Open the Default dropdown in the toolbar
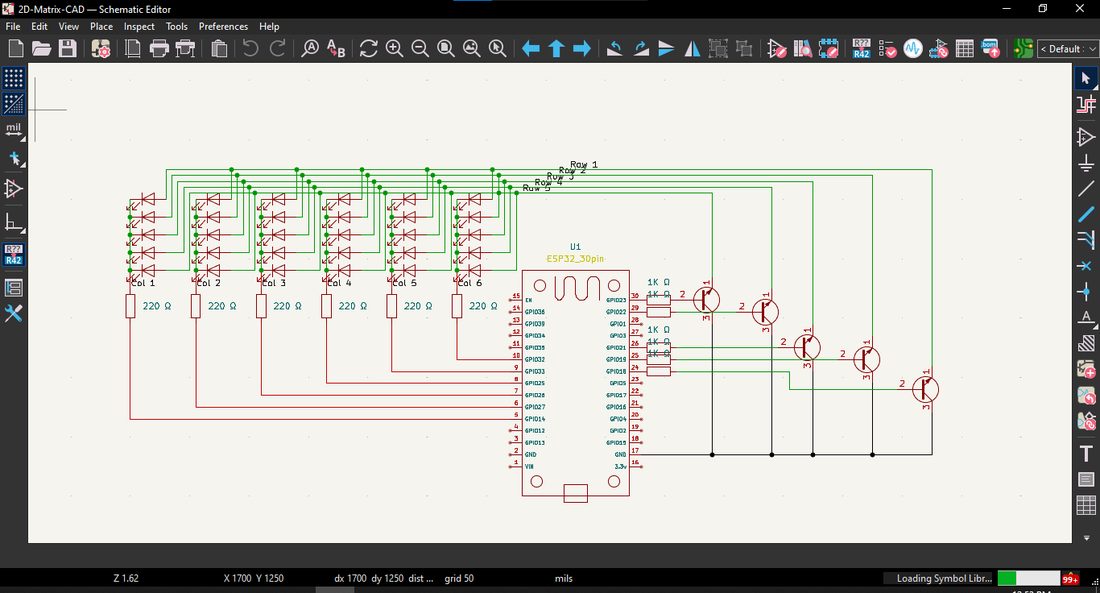 (1067, 48)
